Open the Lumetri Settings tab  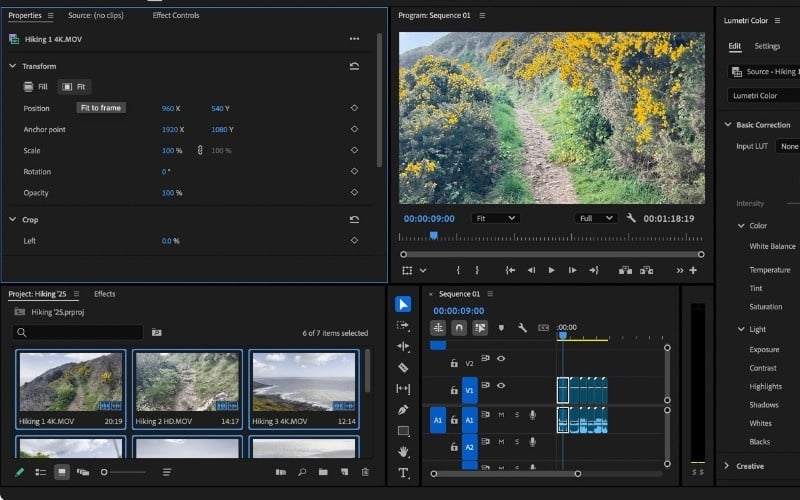tap(767, 46)
